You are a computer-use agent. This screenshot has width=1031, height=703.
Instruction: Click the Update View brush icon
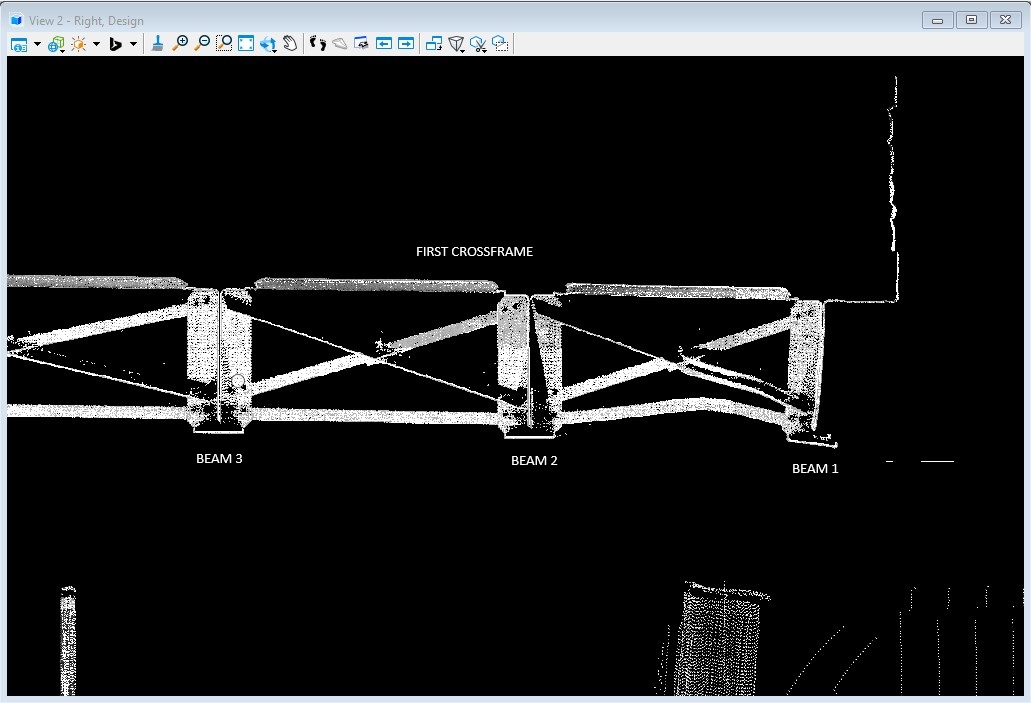[x=158, y=43]
